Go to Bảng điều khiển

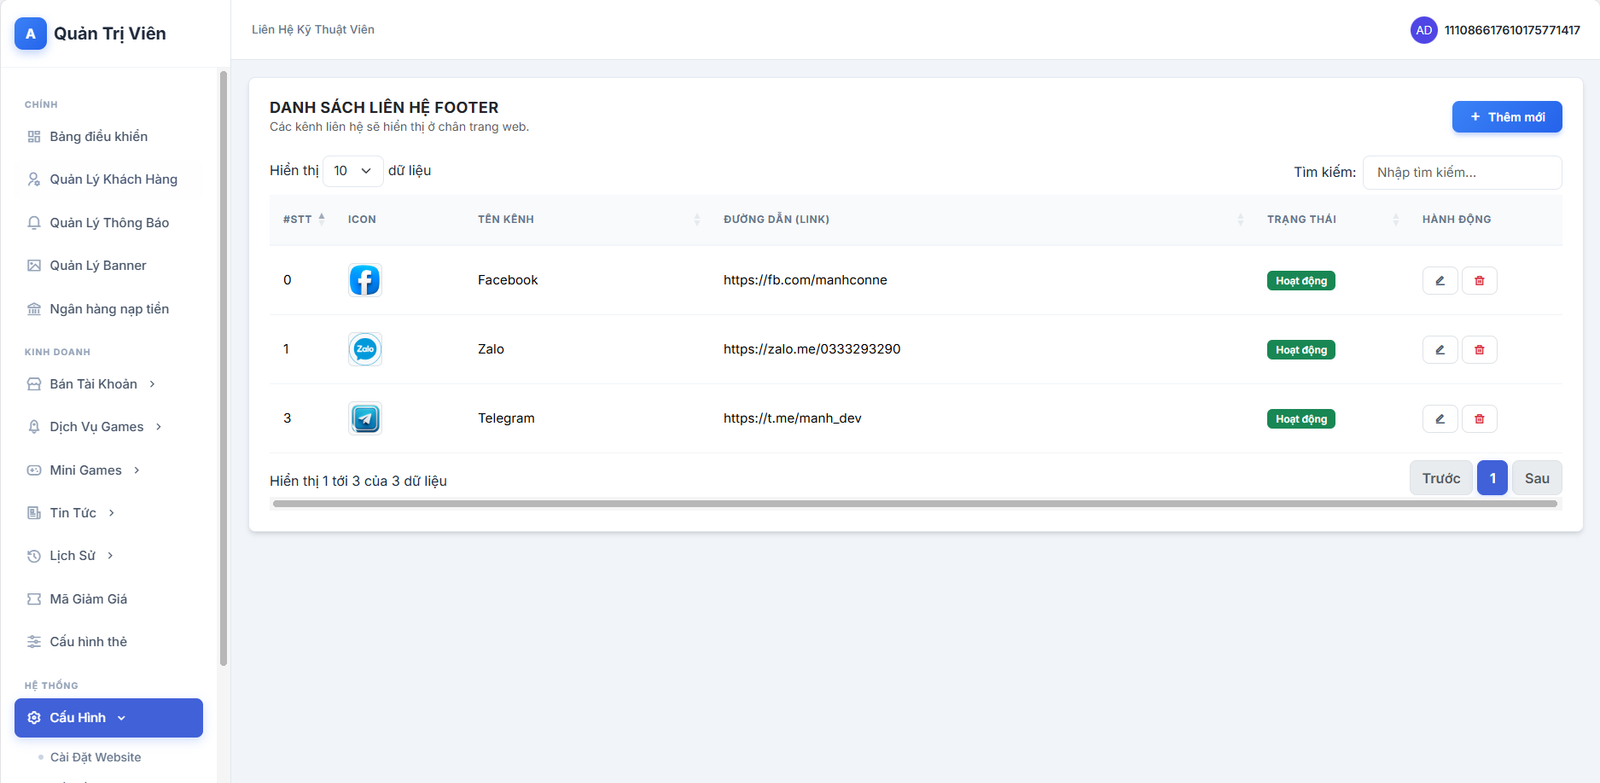98,137
